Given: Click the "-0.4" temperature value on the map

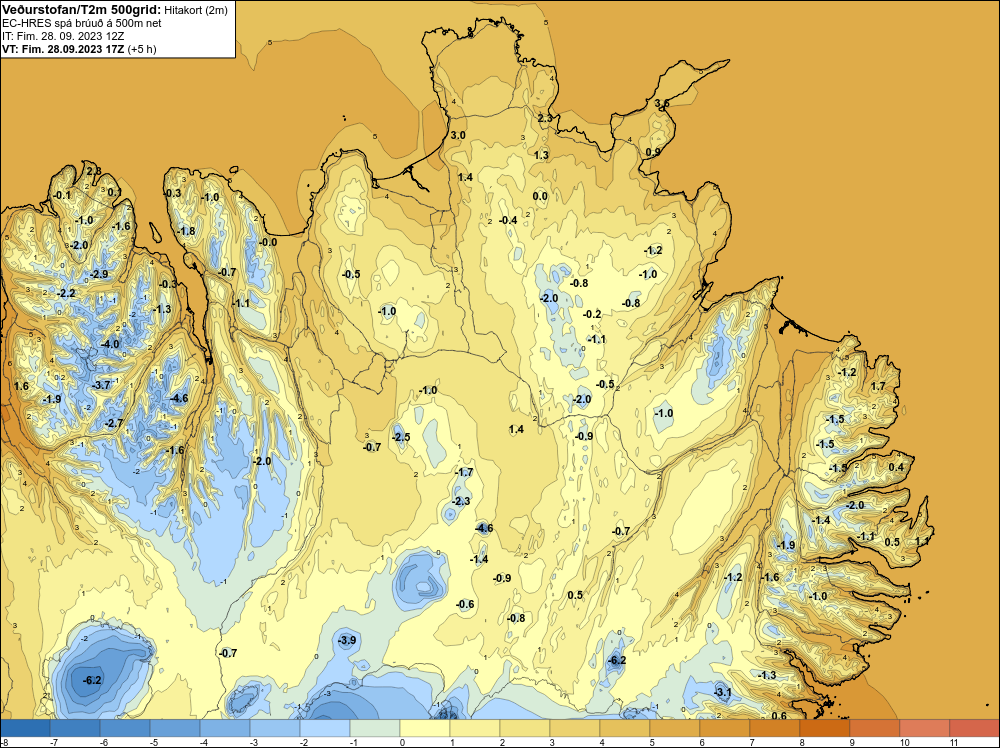Looking at the screenshot, I should tap(508, 220).
